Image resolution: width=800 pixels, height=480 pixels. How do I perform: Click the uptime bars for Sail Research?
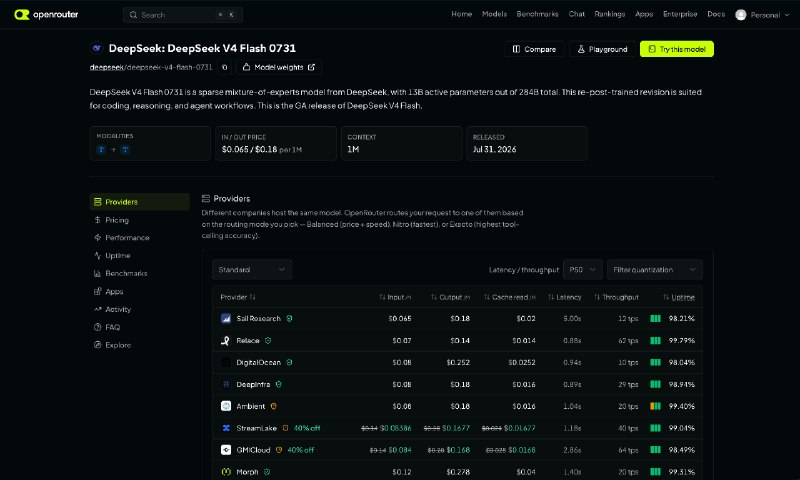tap(656, 318)
